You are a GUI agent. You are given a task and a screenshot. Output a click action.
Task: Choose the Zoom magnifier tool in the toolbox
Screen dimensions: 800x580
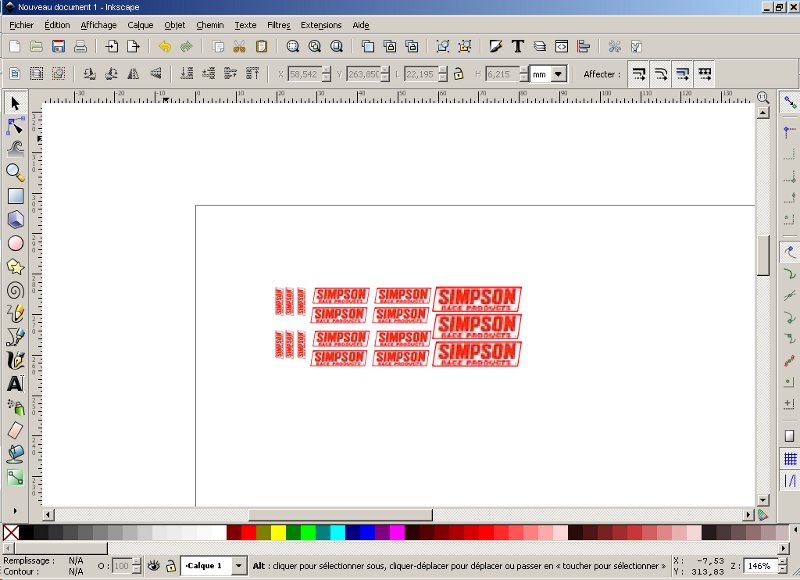[15, 172]
